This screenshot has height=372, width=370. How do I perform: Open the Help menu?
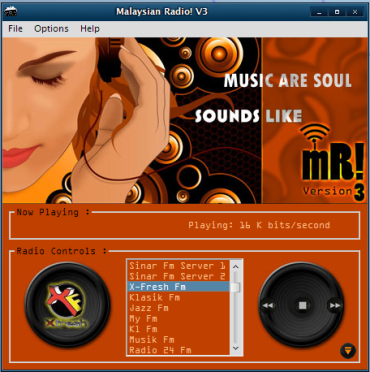click(90, 29)
